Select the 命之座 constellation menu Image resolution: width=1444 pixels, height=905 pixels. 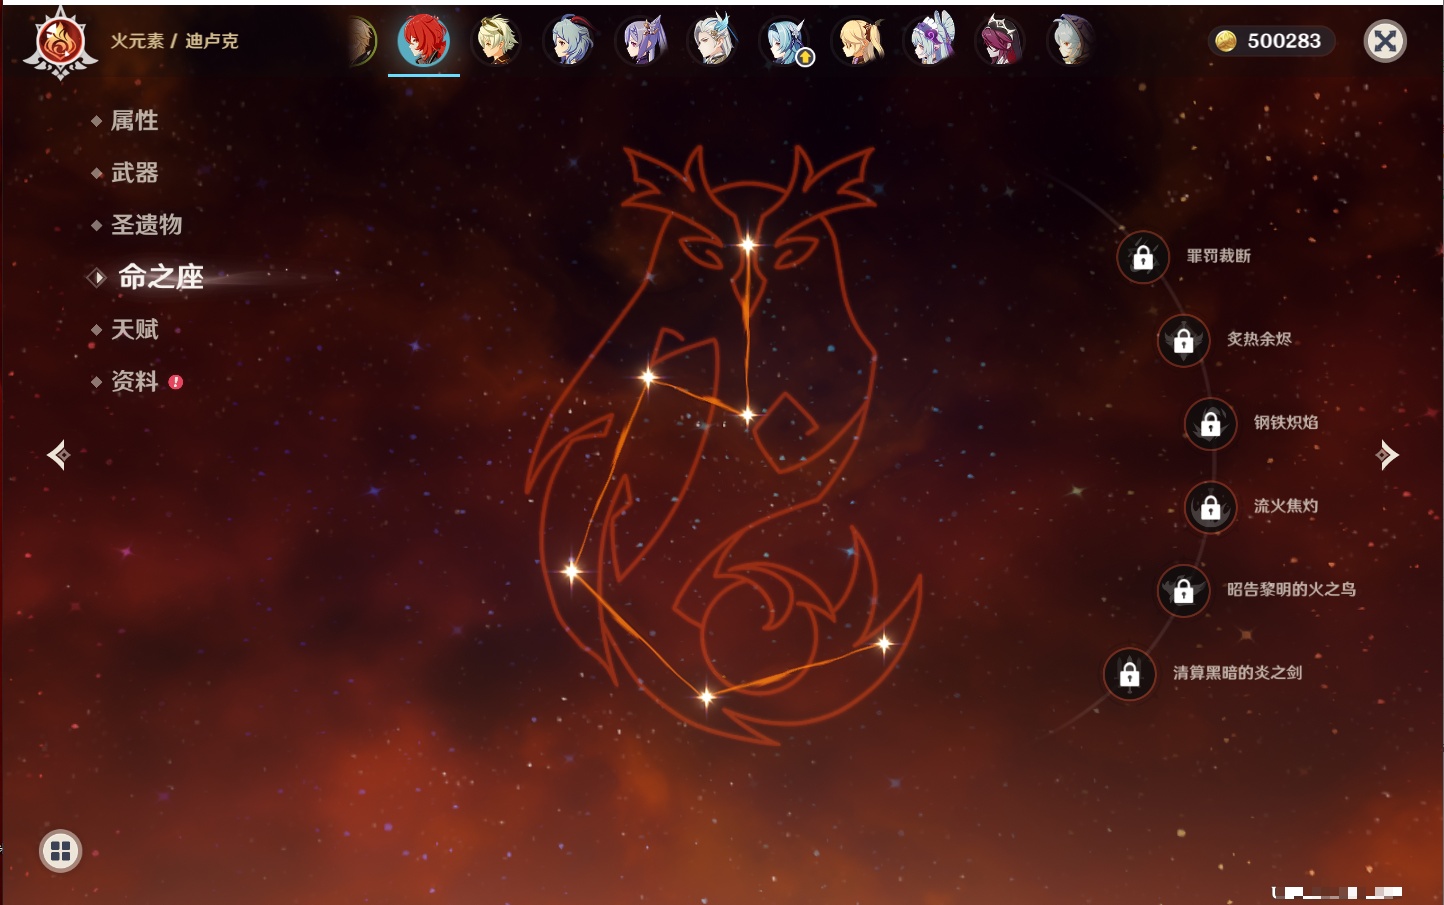[x=160, y=277]
